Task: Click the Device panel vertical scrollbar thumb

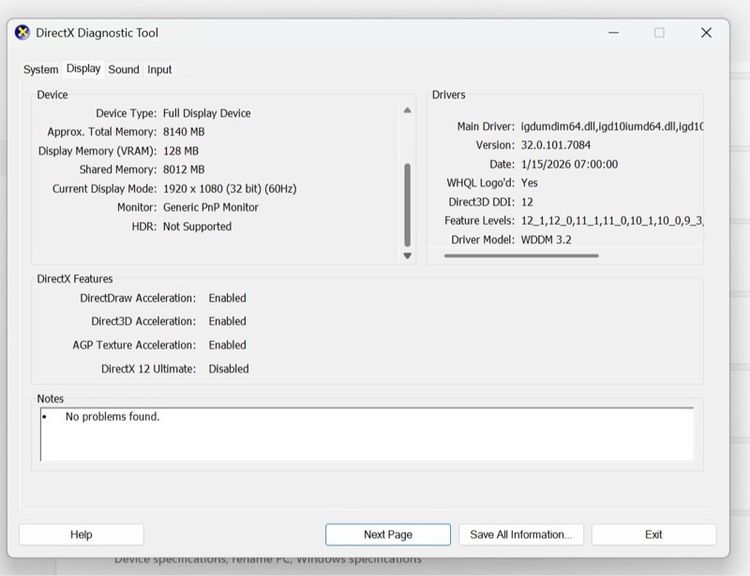Action: pos(408,205)
